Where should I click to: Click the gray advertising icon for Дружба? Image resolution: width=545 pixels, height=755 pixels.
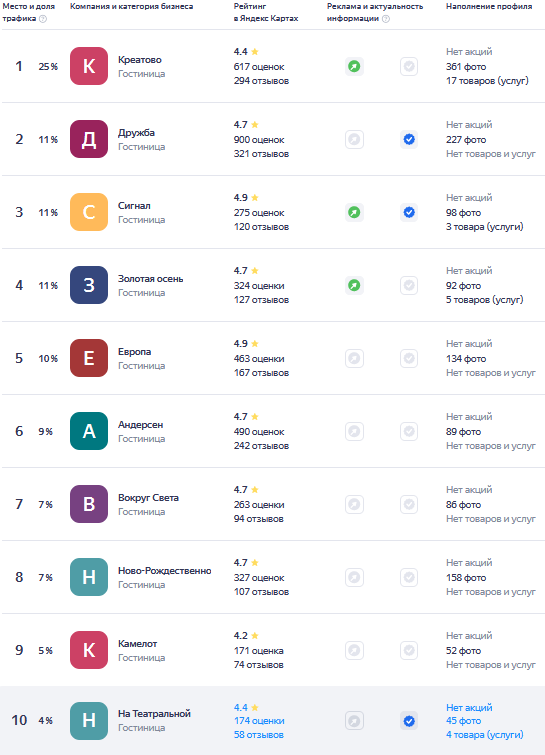coord(354,140)
